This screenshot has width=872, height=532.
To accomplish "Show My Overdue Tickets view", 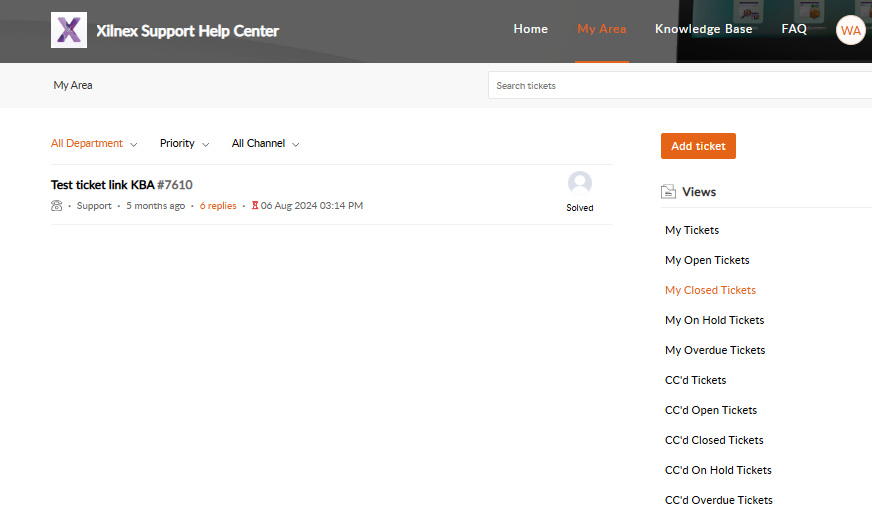I will pos(715,350).
